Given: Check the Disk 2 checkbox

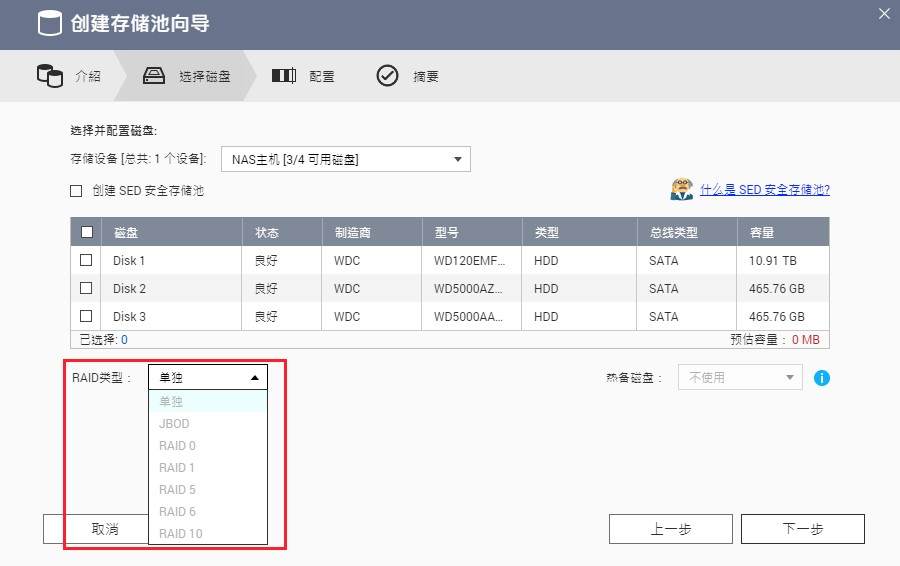Looking at the screenshot, I should 86,288.
